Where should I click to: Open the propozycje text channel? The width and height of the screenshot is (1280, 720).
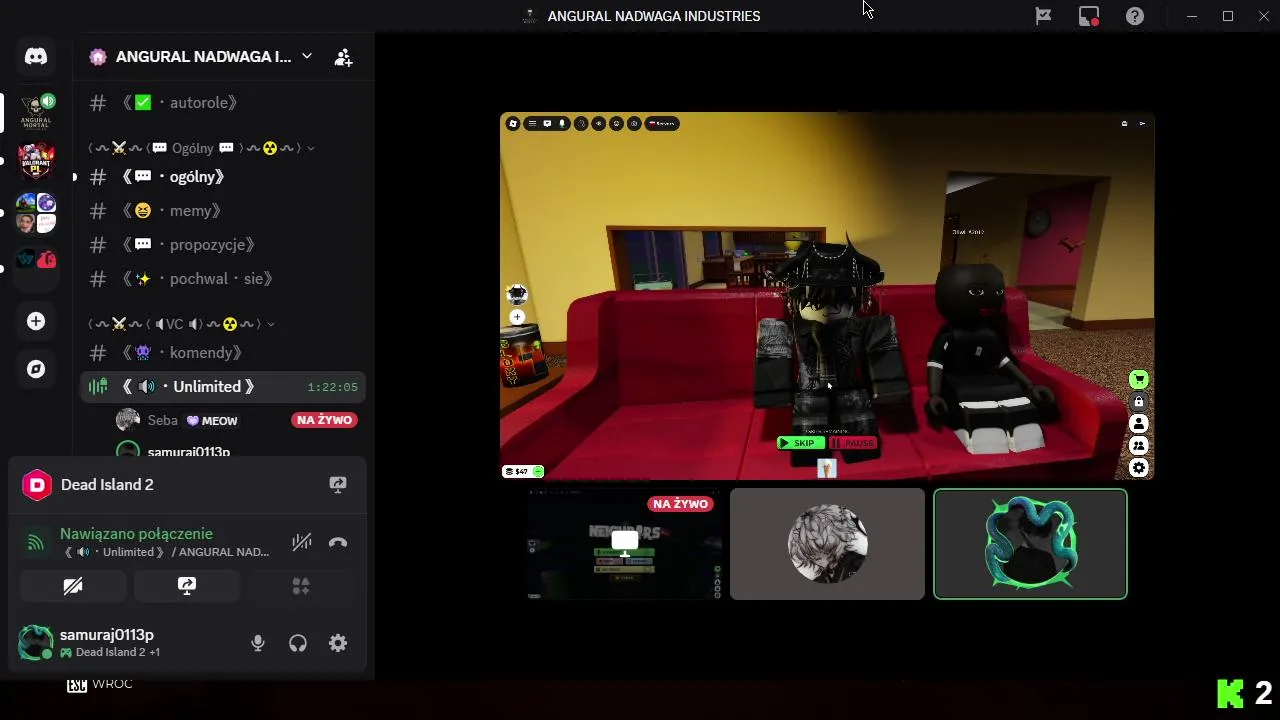[x=222, y=245]
